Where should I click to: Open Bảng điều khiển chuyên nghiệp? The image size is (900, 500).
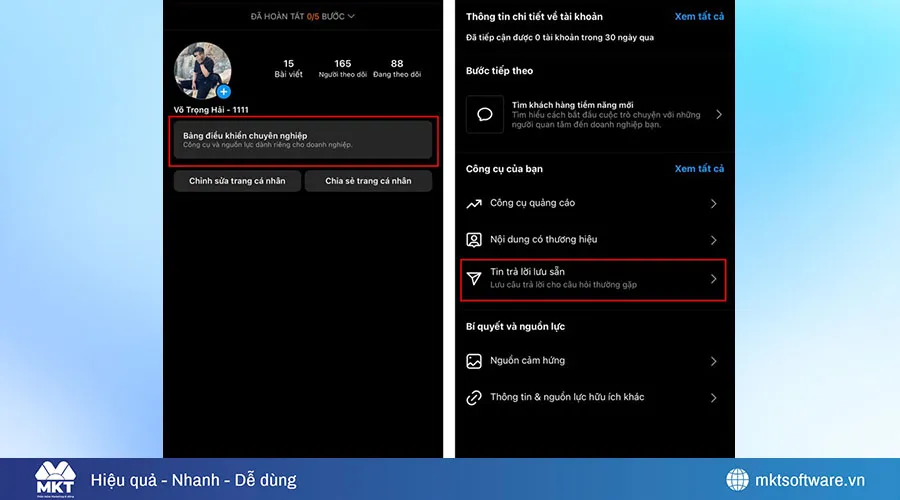303,139
